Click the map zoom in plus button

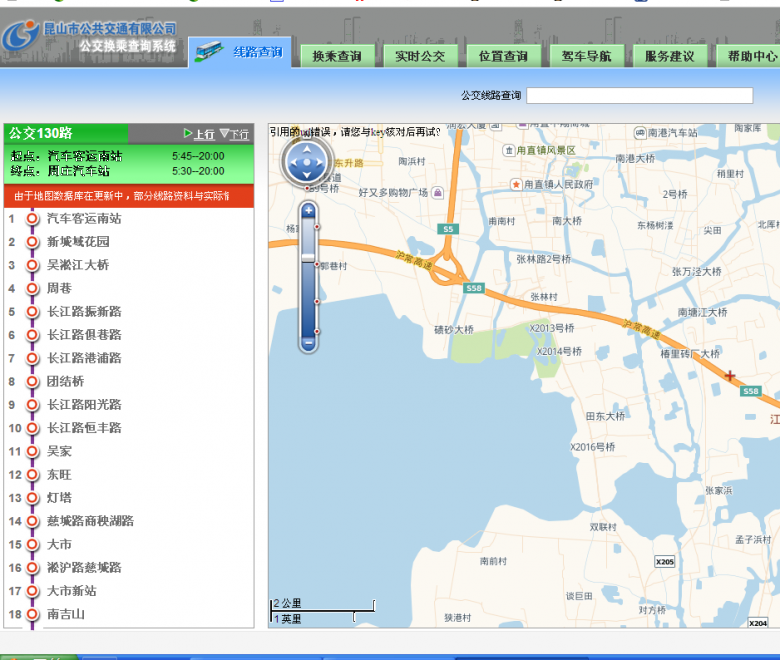click(x=308, y=211)
